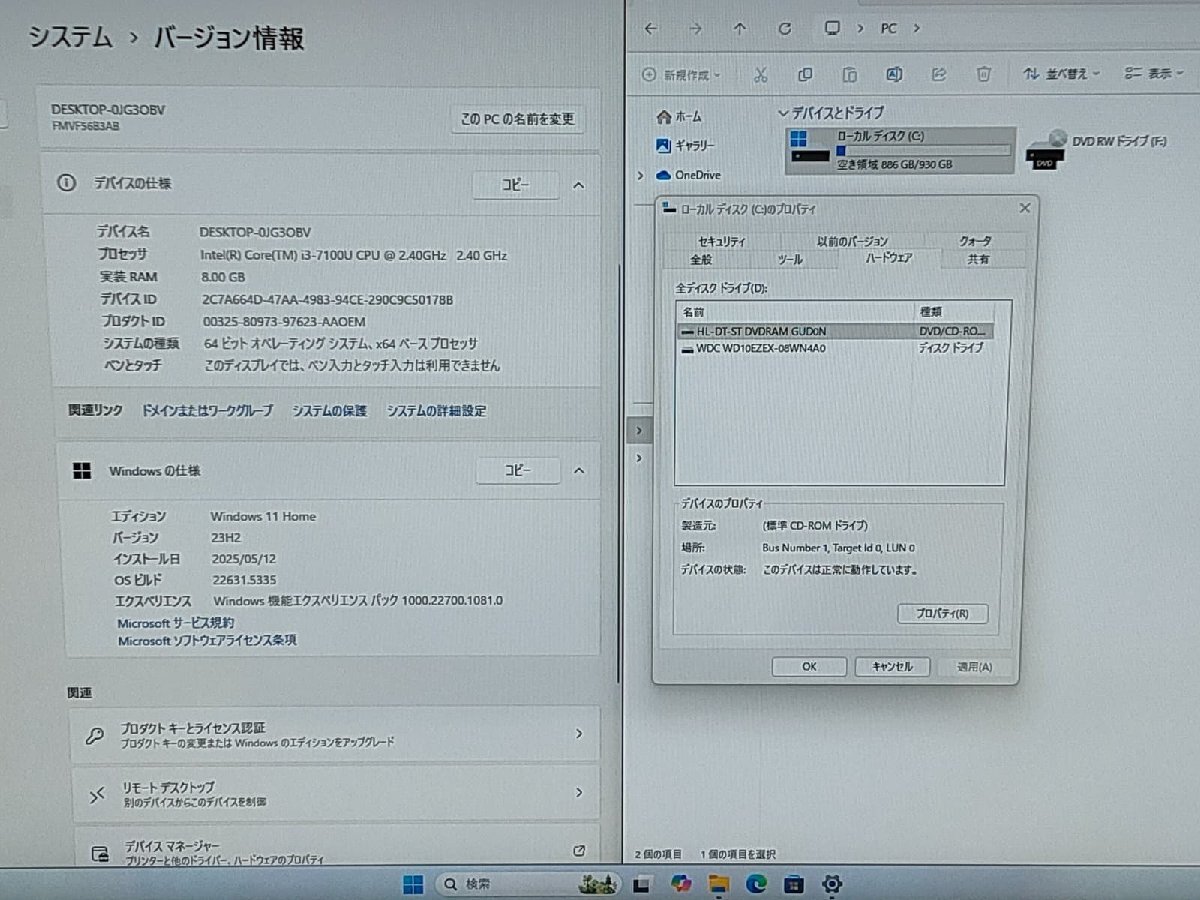
Task: Click OK in the disk properties dialog
Action: pyautogui.click(x=810, y=667)
